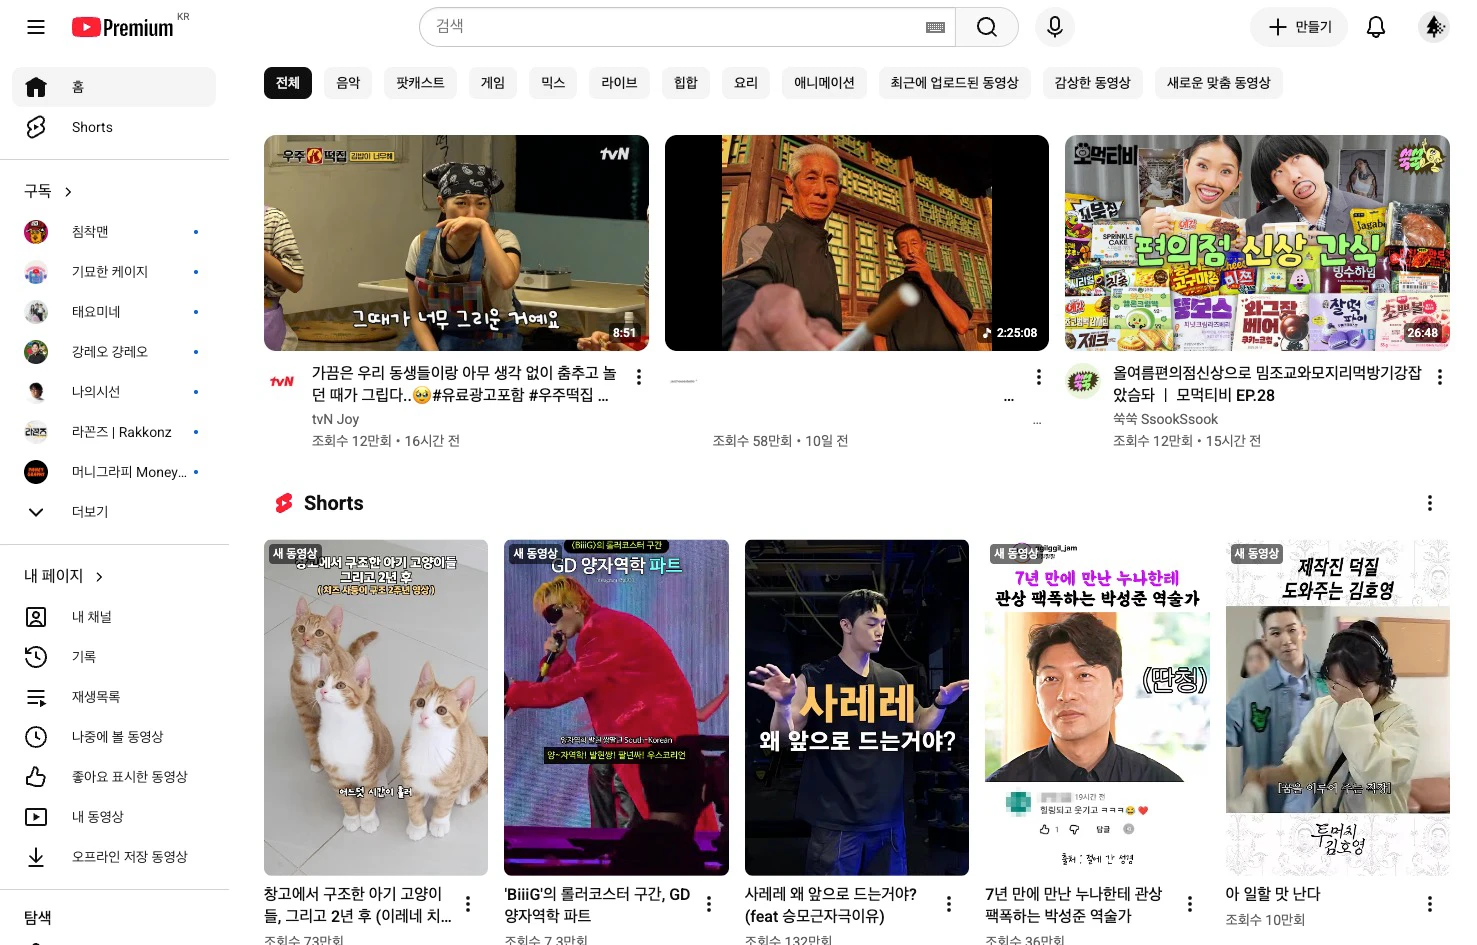Image resolution: width=1477 pixels, height=945 pixels.
Task: Open the 머니그라피 Money subscription channel
Action: click(114, 472)
